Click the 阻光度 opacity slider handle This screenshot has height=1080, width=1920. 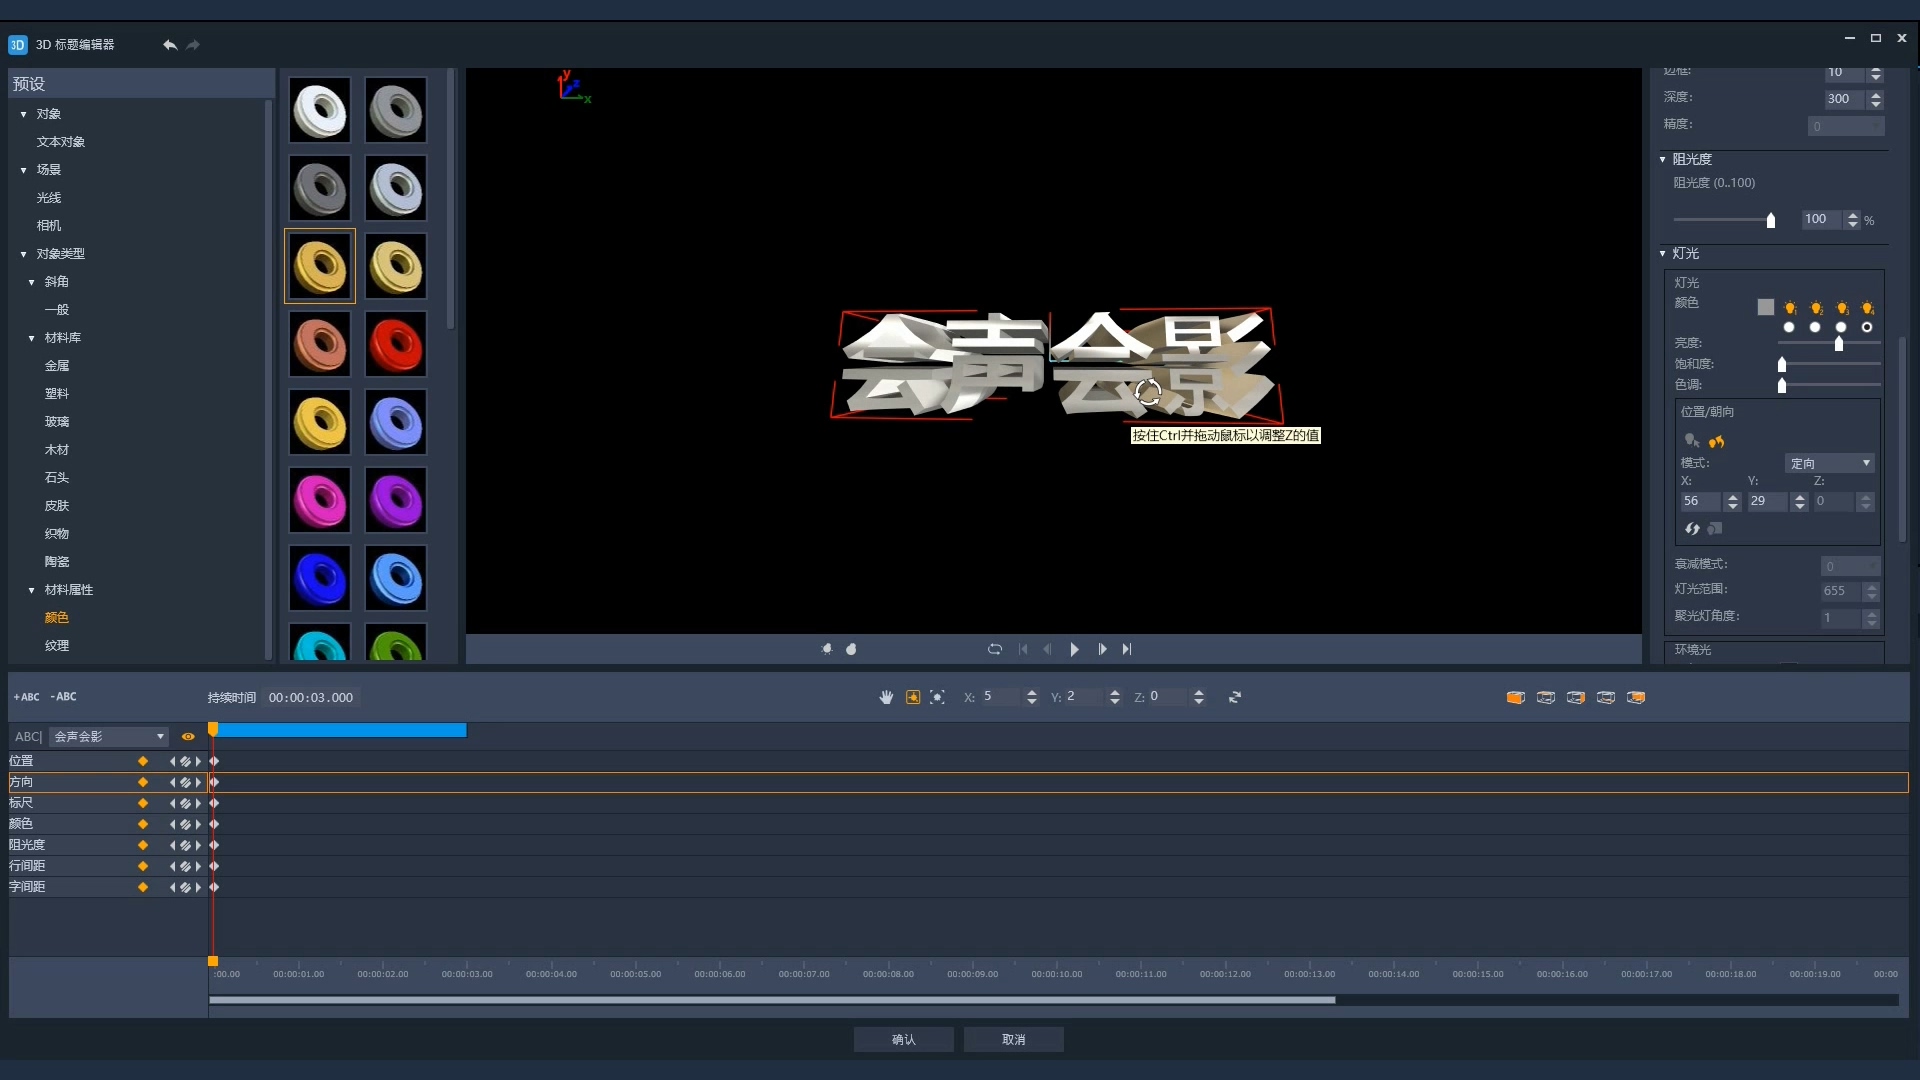point(1771,221)
